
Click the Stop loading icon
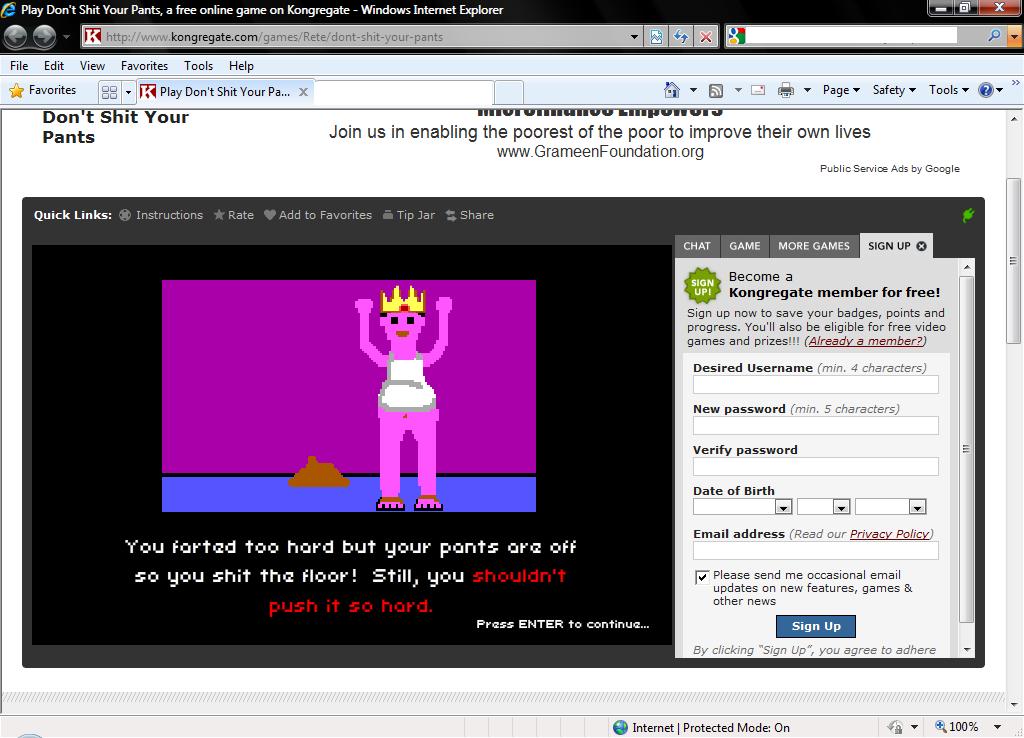tap(706, 37)
